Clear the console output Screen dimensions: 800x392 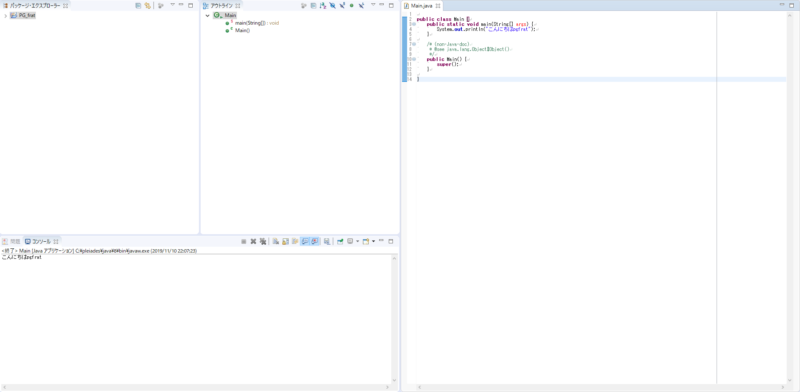click(x=276, y=241)
